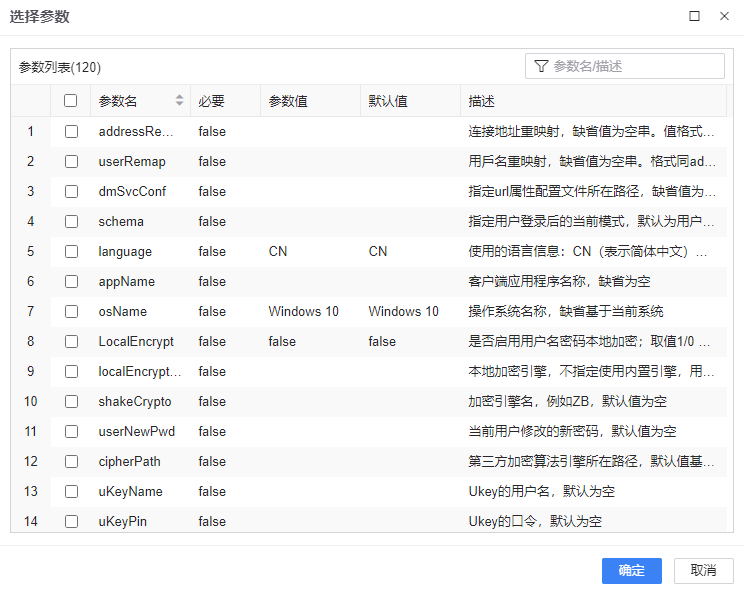This screenshot has height=590, width=744.
Task: Select the addressRe... parameter name
Action: 136,131
